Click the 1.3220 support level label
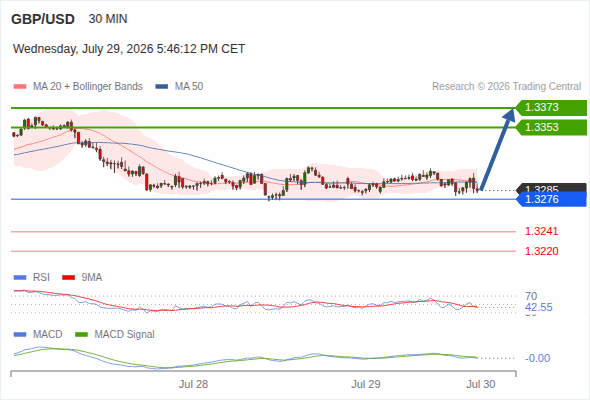The width and height of the screenshot is (590, 400). [541, 251]
